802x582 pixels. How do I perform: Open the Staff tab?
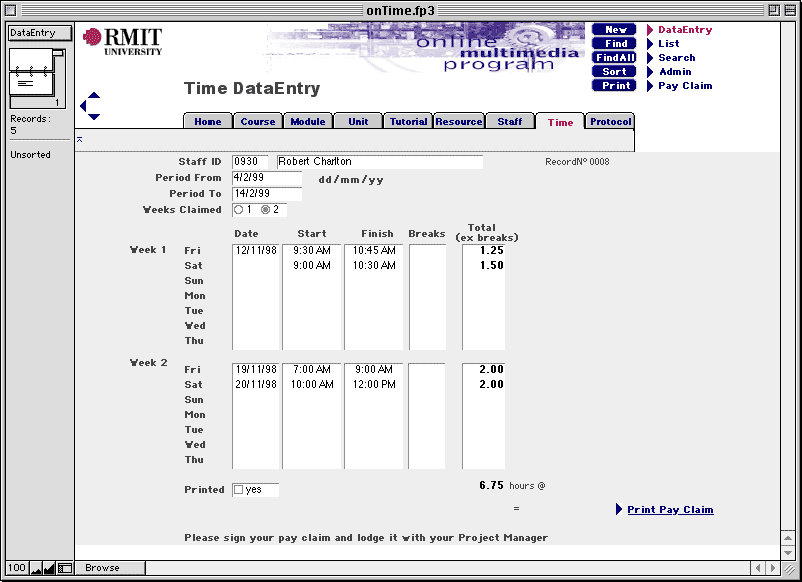510,121
